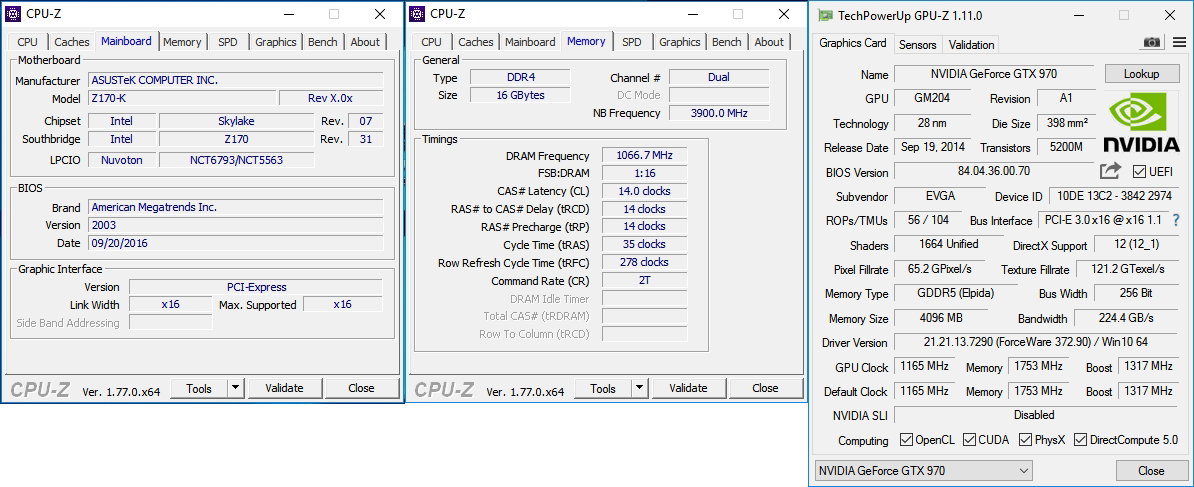Toggle the OpenCL checkbox

click(906, 439)
